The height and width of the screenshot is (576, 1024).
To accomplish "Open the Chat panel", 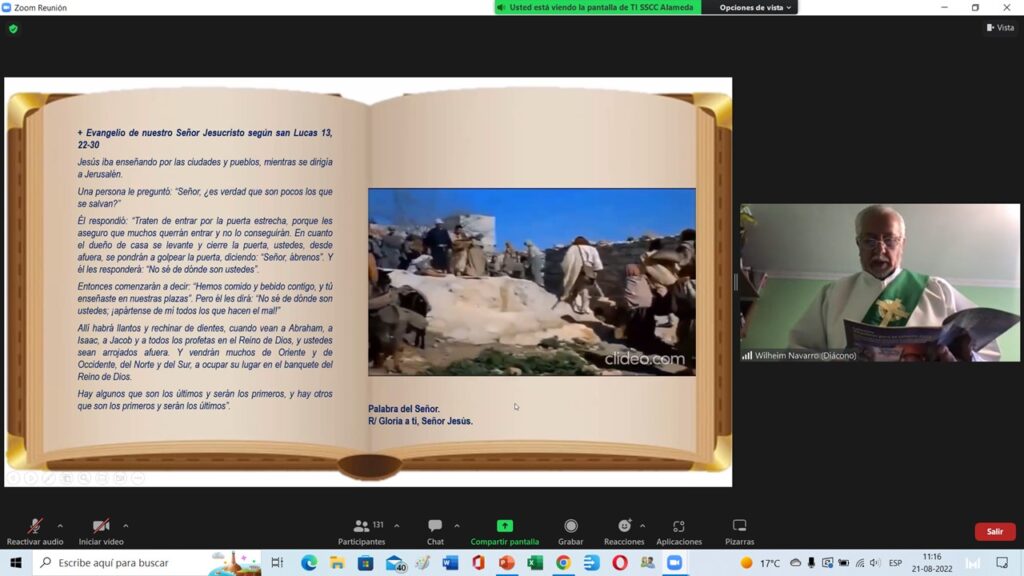I will pos(435,532).
